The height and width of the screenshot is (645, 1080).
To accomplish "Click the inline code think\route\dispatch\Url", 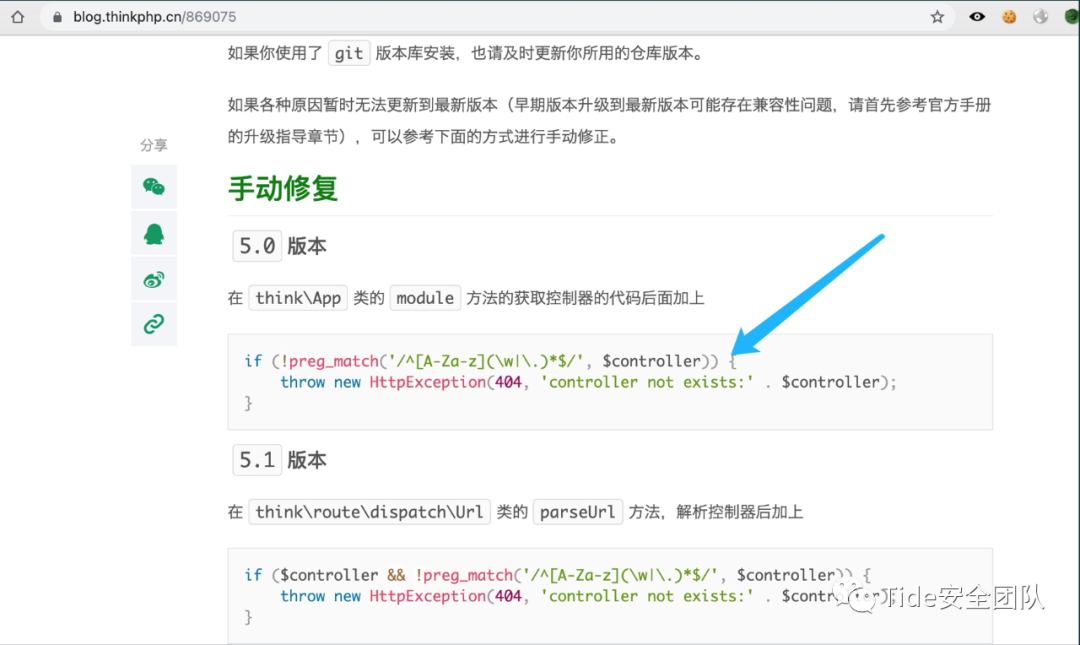I will point(369,512).
